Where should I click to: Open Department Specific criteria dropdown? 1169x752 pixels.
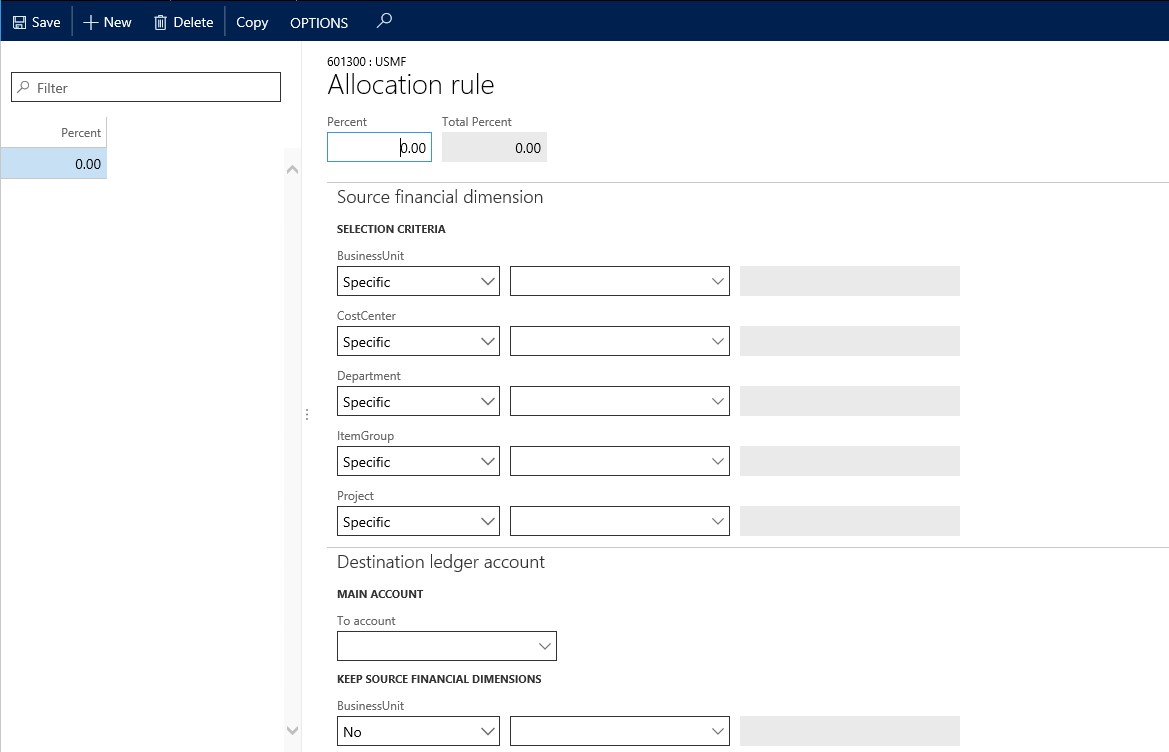[488, 402]
